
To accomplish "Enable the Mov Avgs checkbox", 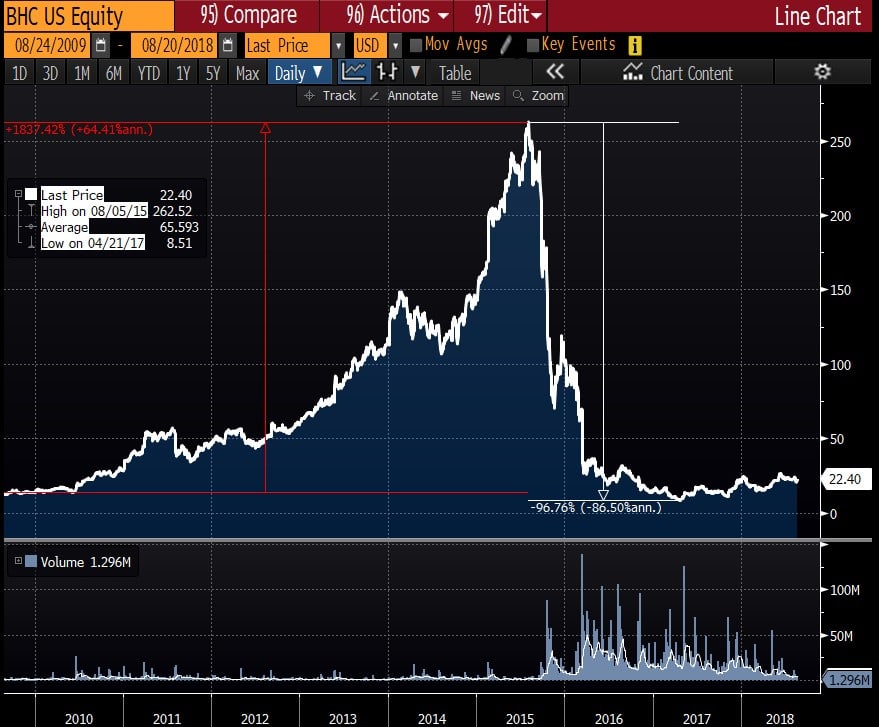I will tap(415, 45).
